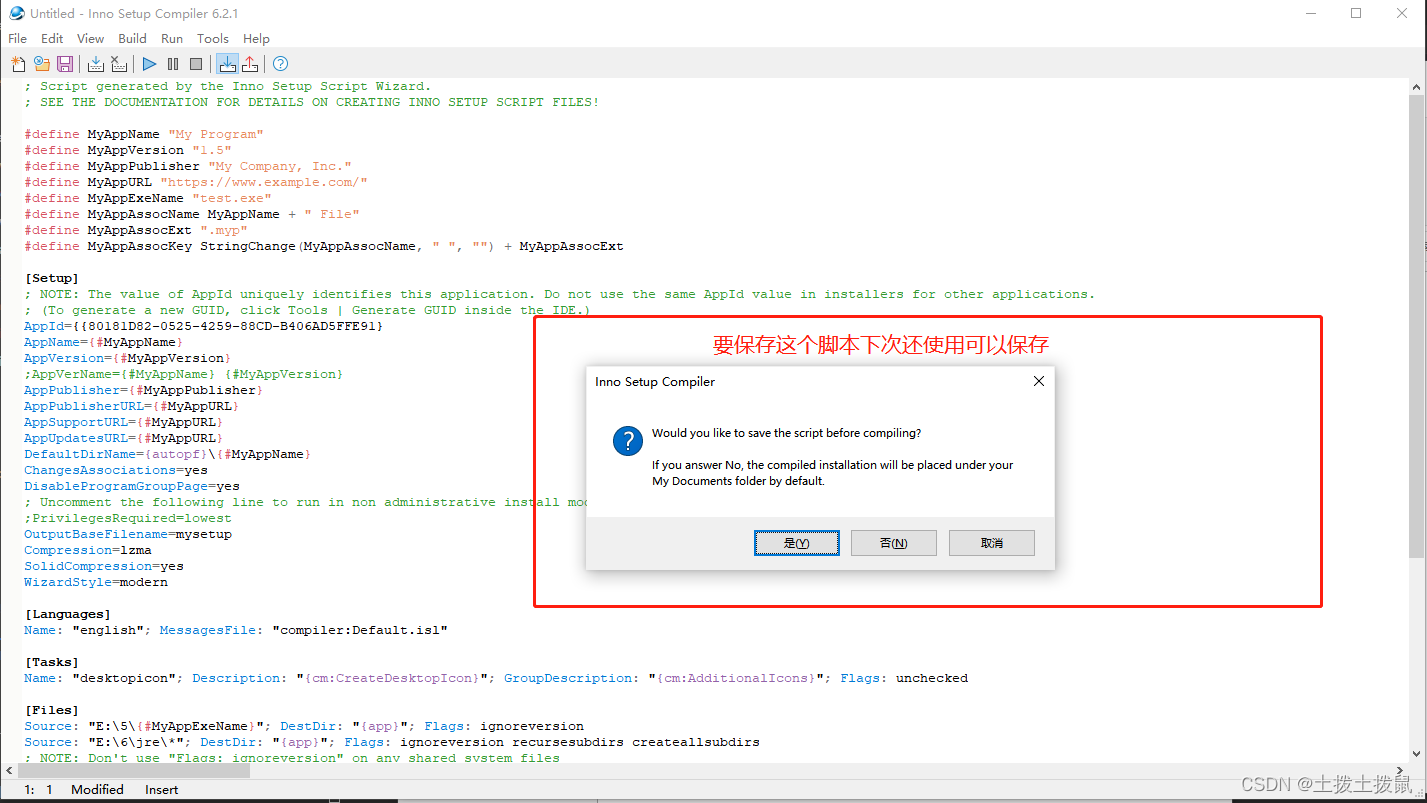This screenshot has width=1427, height=803.
Task: Click the '[Files]' section header
Action: (52, 710)
